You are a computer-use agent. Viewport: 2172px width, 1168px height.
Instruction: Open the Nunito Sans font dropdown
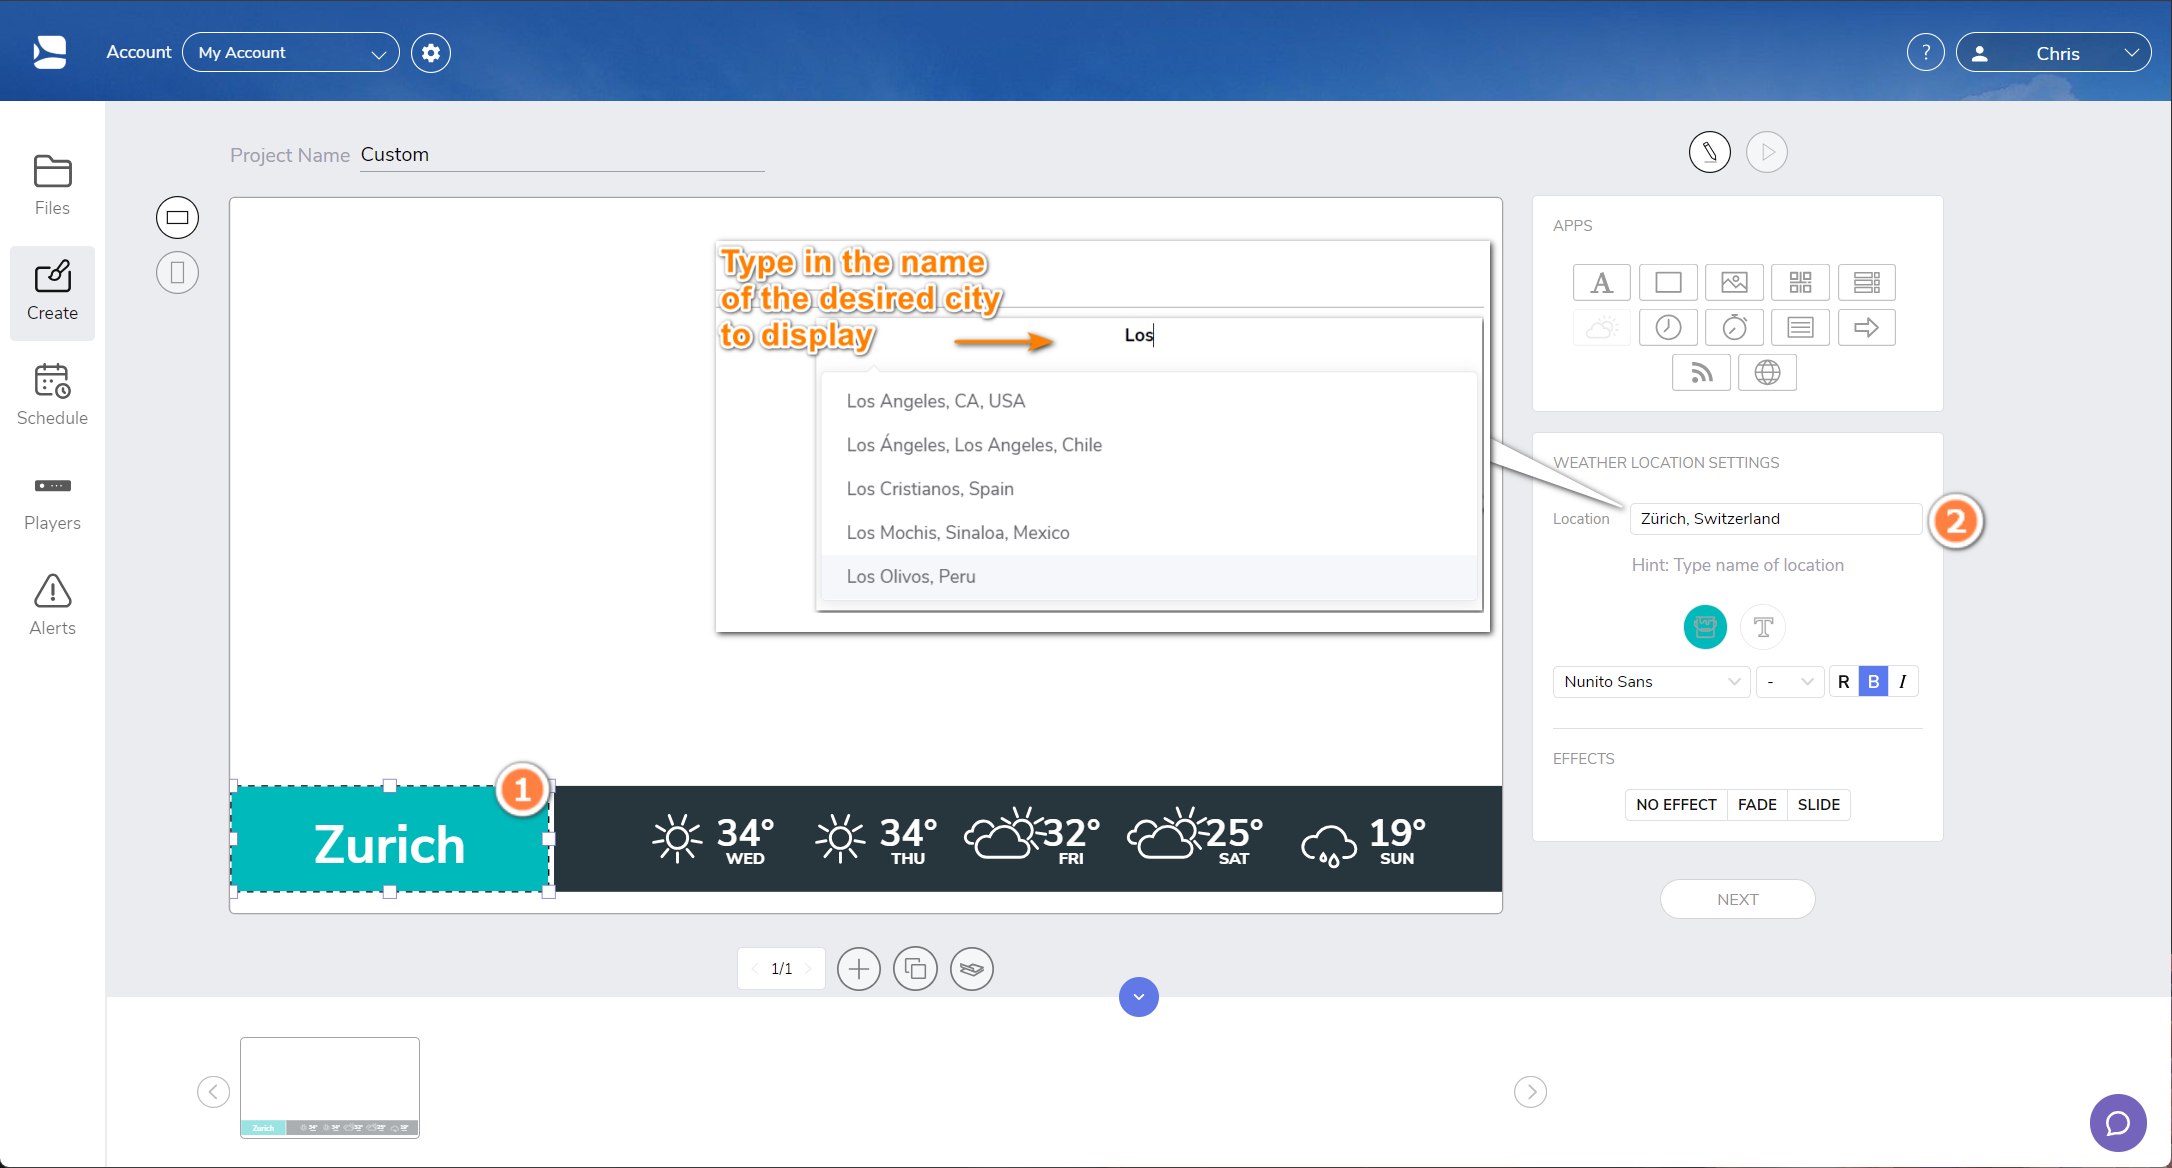tap(1651, 682)
